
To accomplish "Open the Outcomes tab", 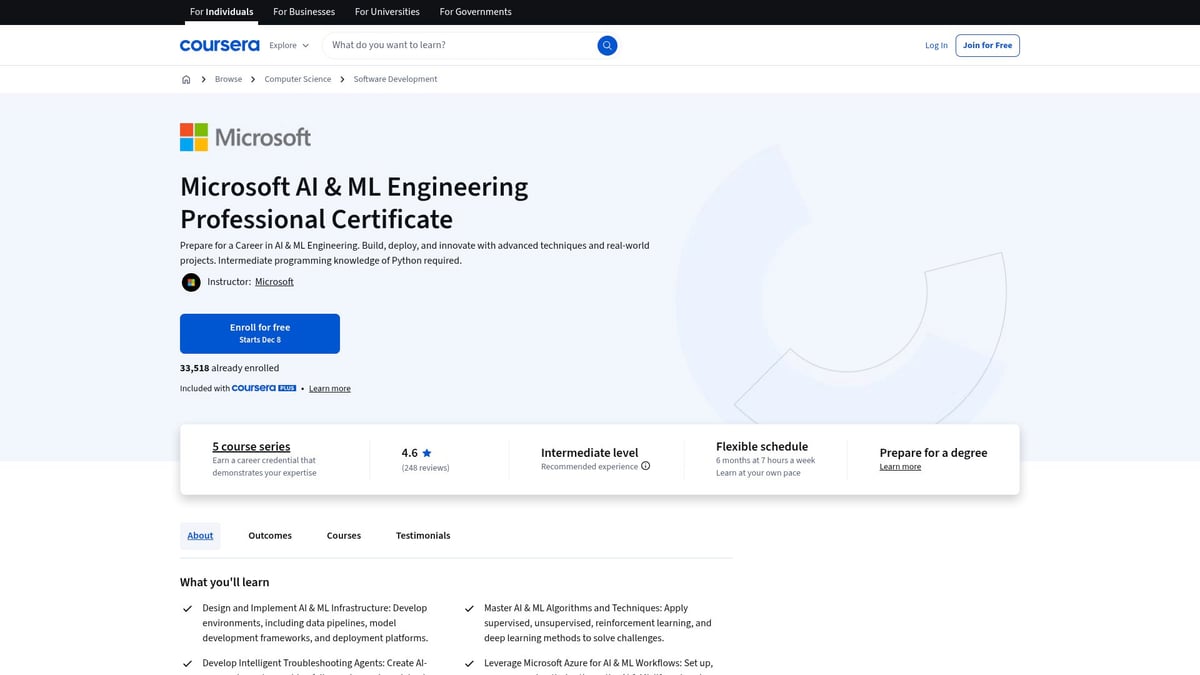I will click(270, 535).
